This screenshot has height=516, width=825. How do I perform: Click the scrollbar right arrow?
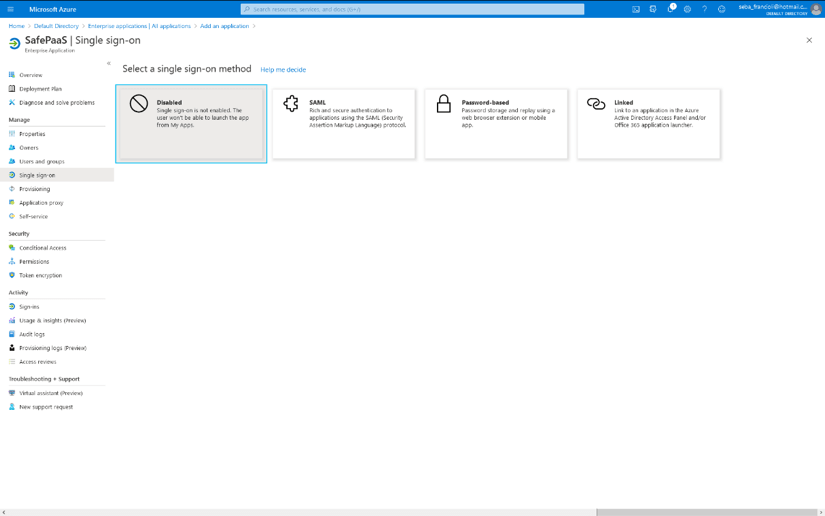click(821, 512)
